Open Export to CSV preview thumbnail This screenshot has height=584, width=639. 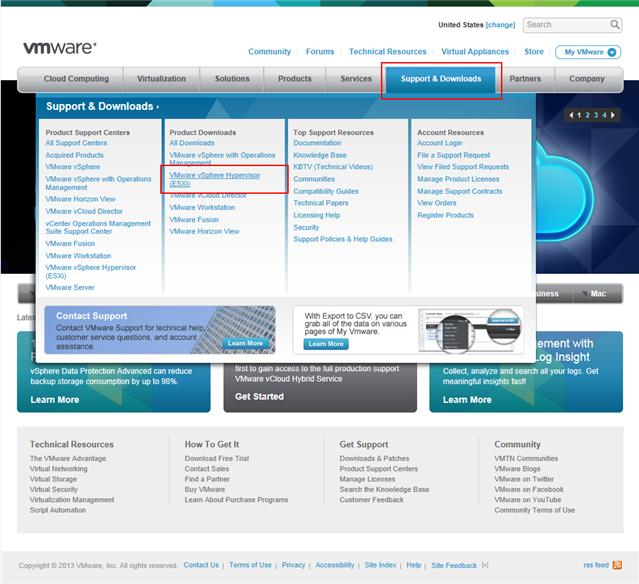point(470,330)
